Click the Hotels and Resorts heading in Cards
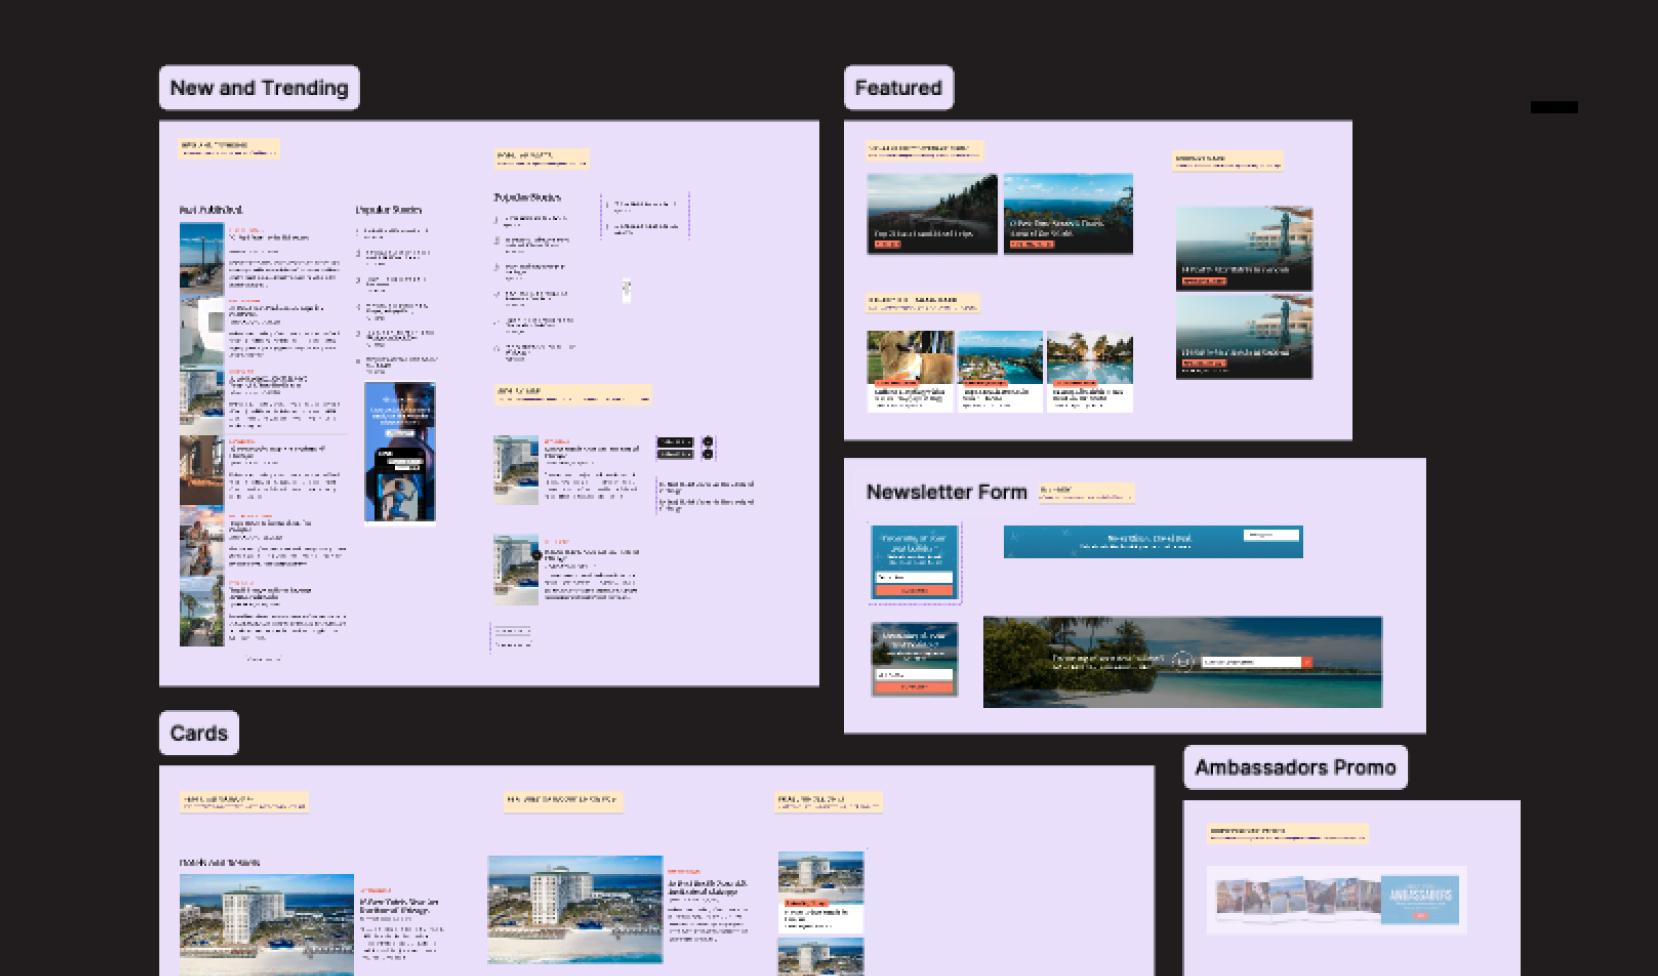The height and width of the screenshot is (976, 1658). tap(220, 862)
